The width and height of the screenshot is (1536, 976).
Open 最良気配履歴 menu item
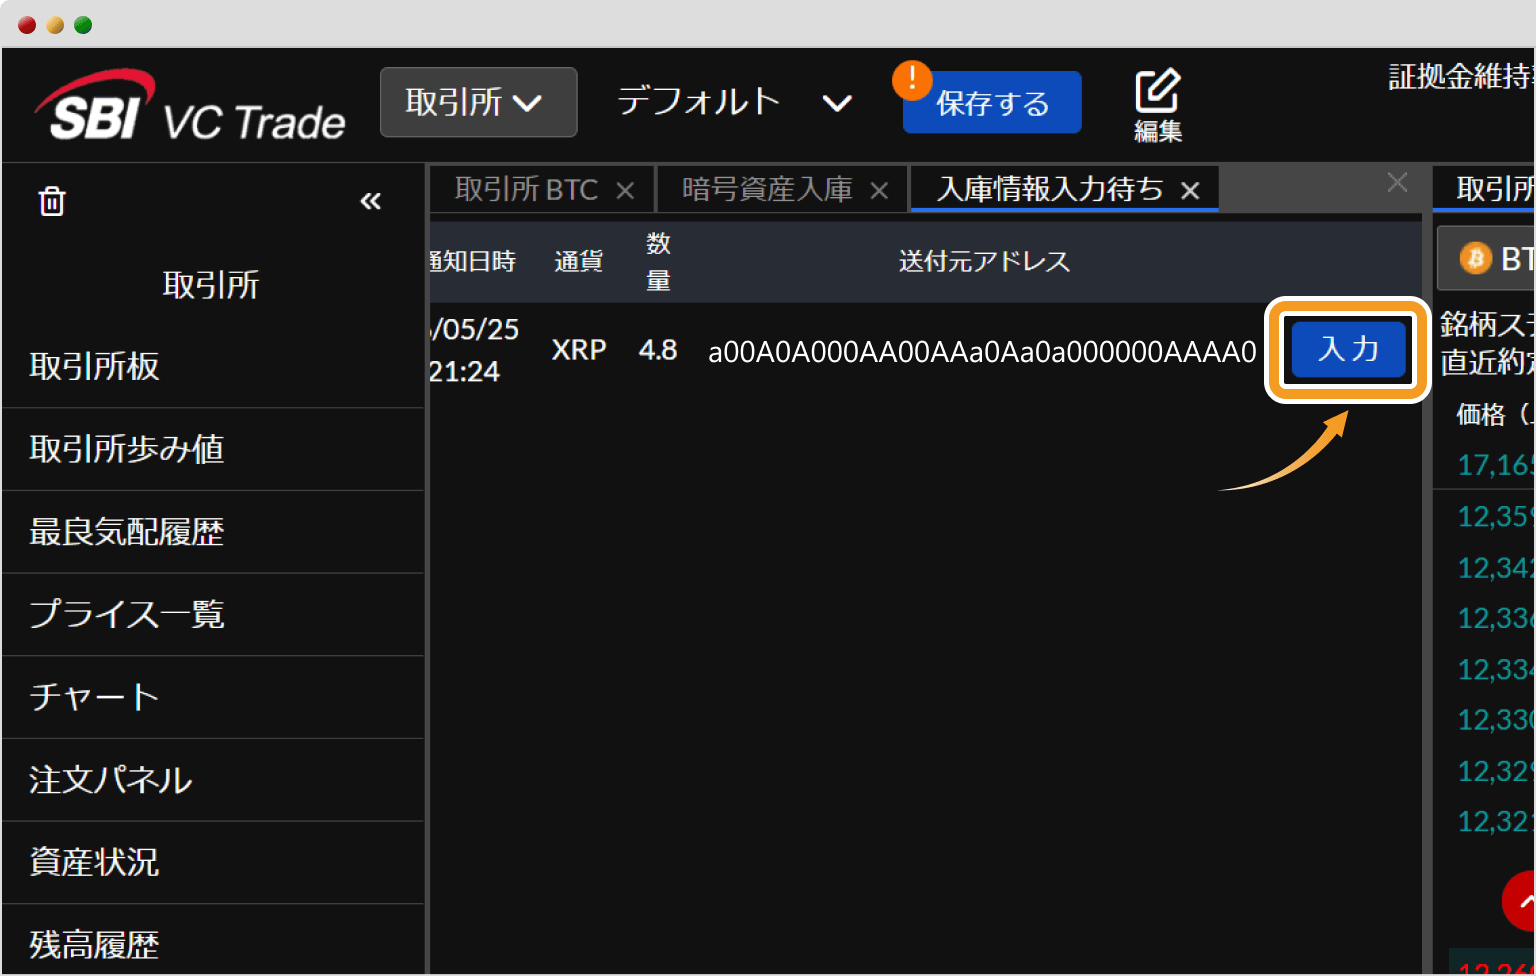[x=213, y=532]
